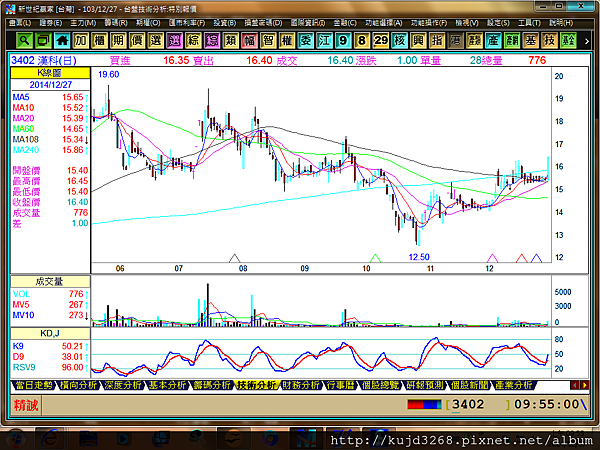The image size is (600, 450).
Task: Click the purple 選 toolbar icon
Action: click(x=174, y=40)
